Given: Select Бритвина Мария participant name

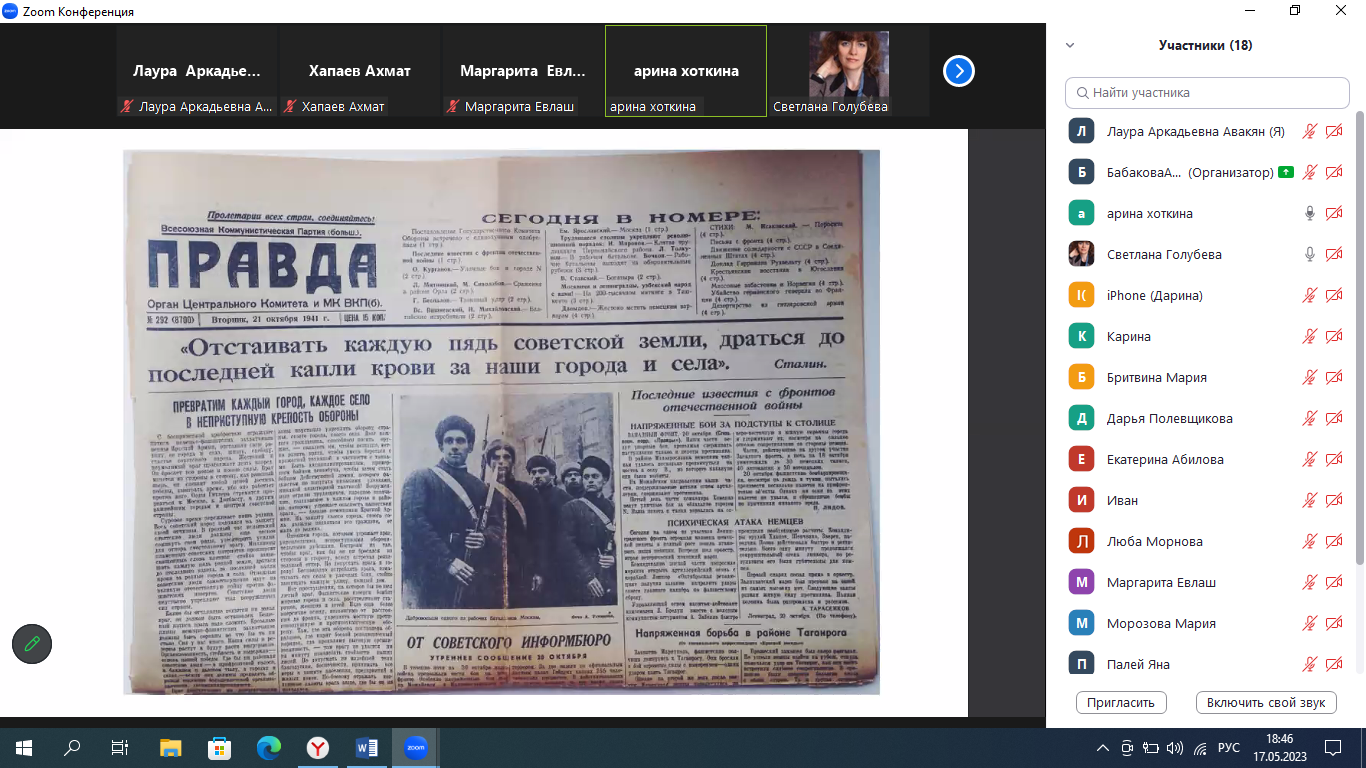Looking at the screenshot, I should pos(1157,377).
